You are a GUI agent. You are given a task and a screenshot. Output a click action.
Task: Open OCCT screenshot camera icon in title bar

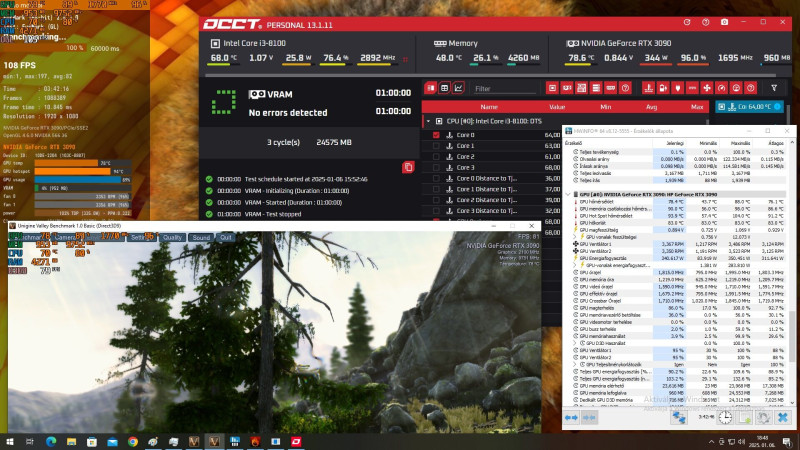724,22
